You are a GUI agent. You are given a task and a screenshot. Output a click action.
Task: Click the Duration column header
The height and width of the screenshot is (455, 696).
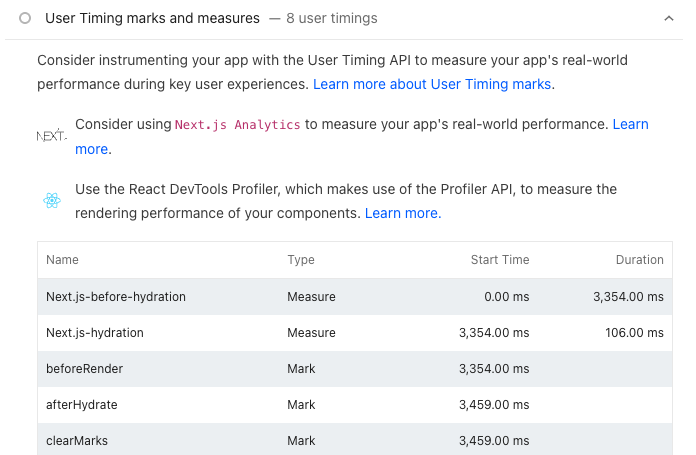[639, 260]
